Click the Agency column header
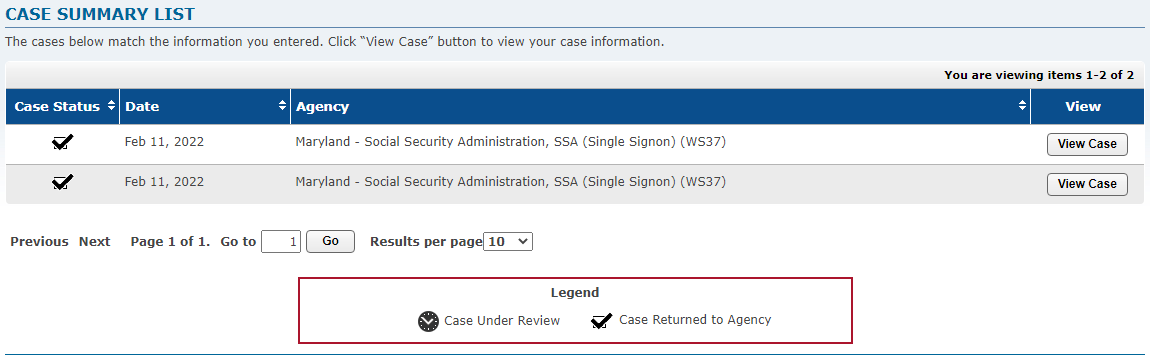1150x361 pixels. 323,106
